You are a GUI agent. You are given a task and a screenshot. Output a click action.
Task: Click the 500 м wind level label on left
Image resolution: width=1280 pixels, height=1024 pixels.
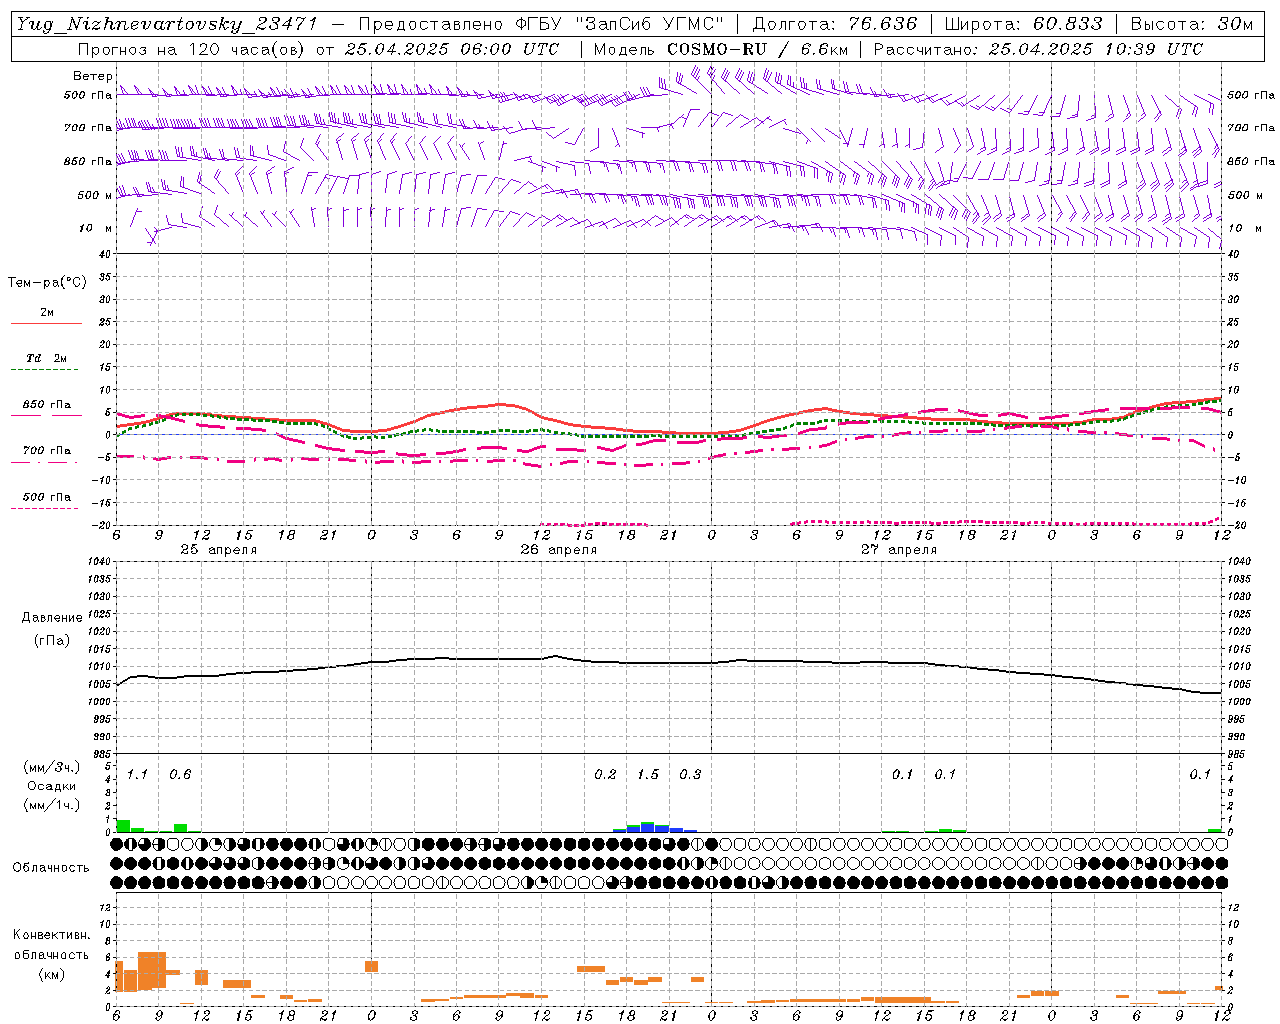click(95, 195)
